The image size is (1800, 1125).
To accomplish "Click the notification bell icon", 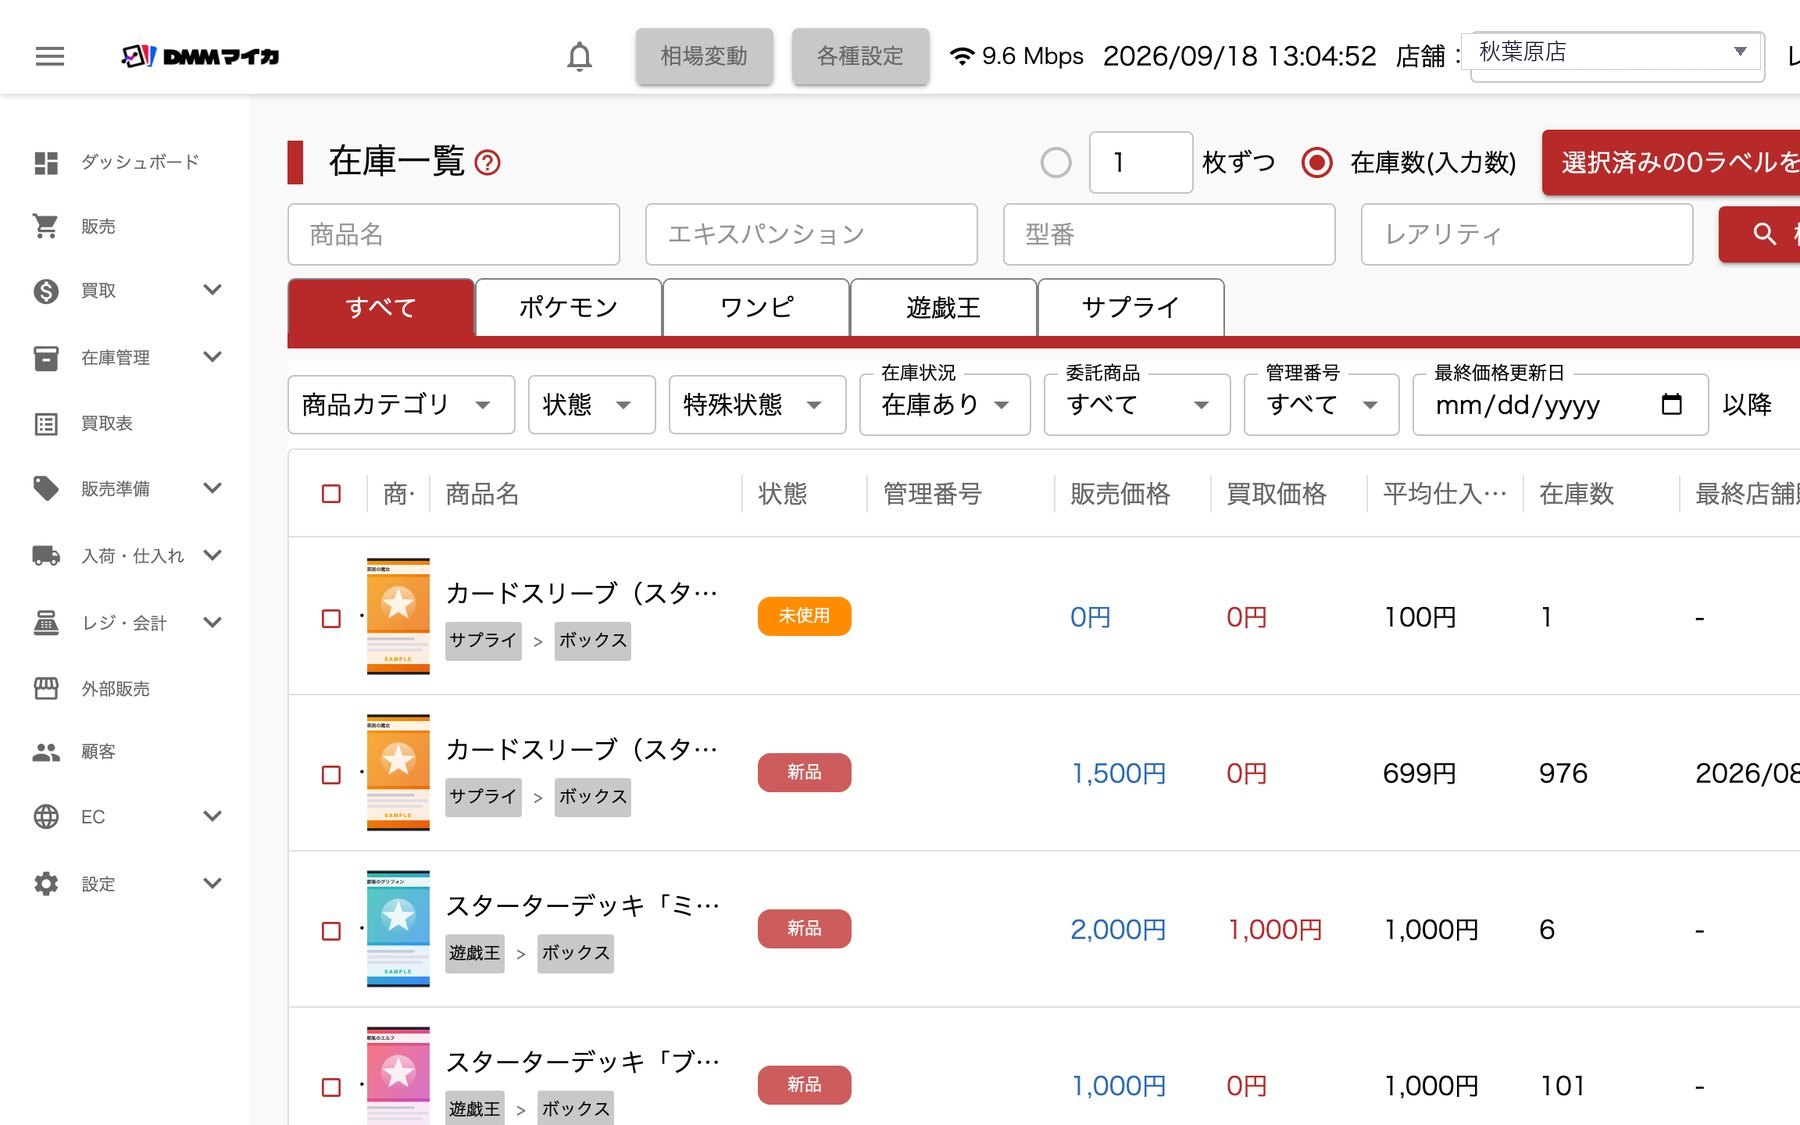I will tap(579, 56).
